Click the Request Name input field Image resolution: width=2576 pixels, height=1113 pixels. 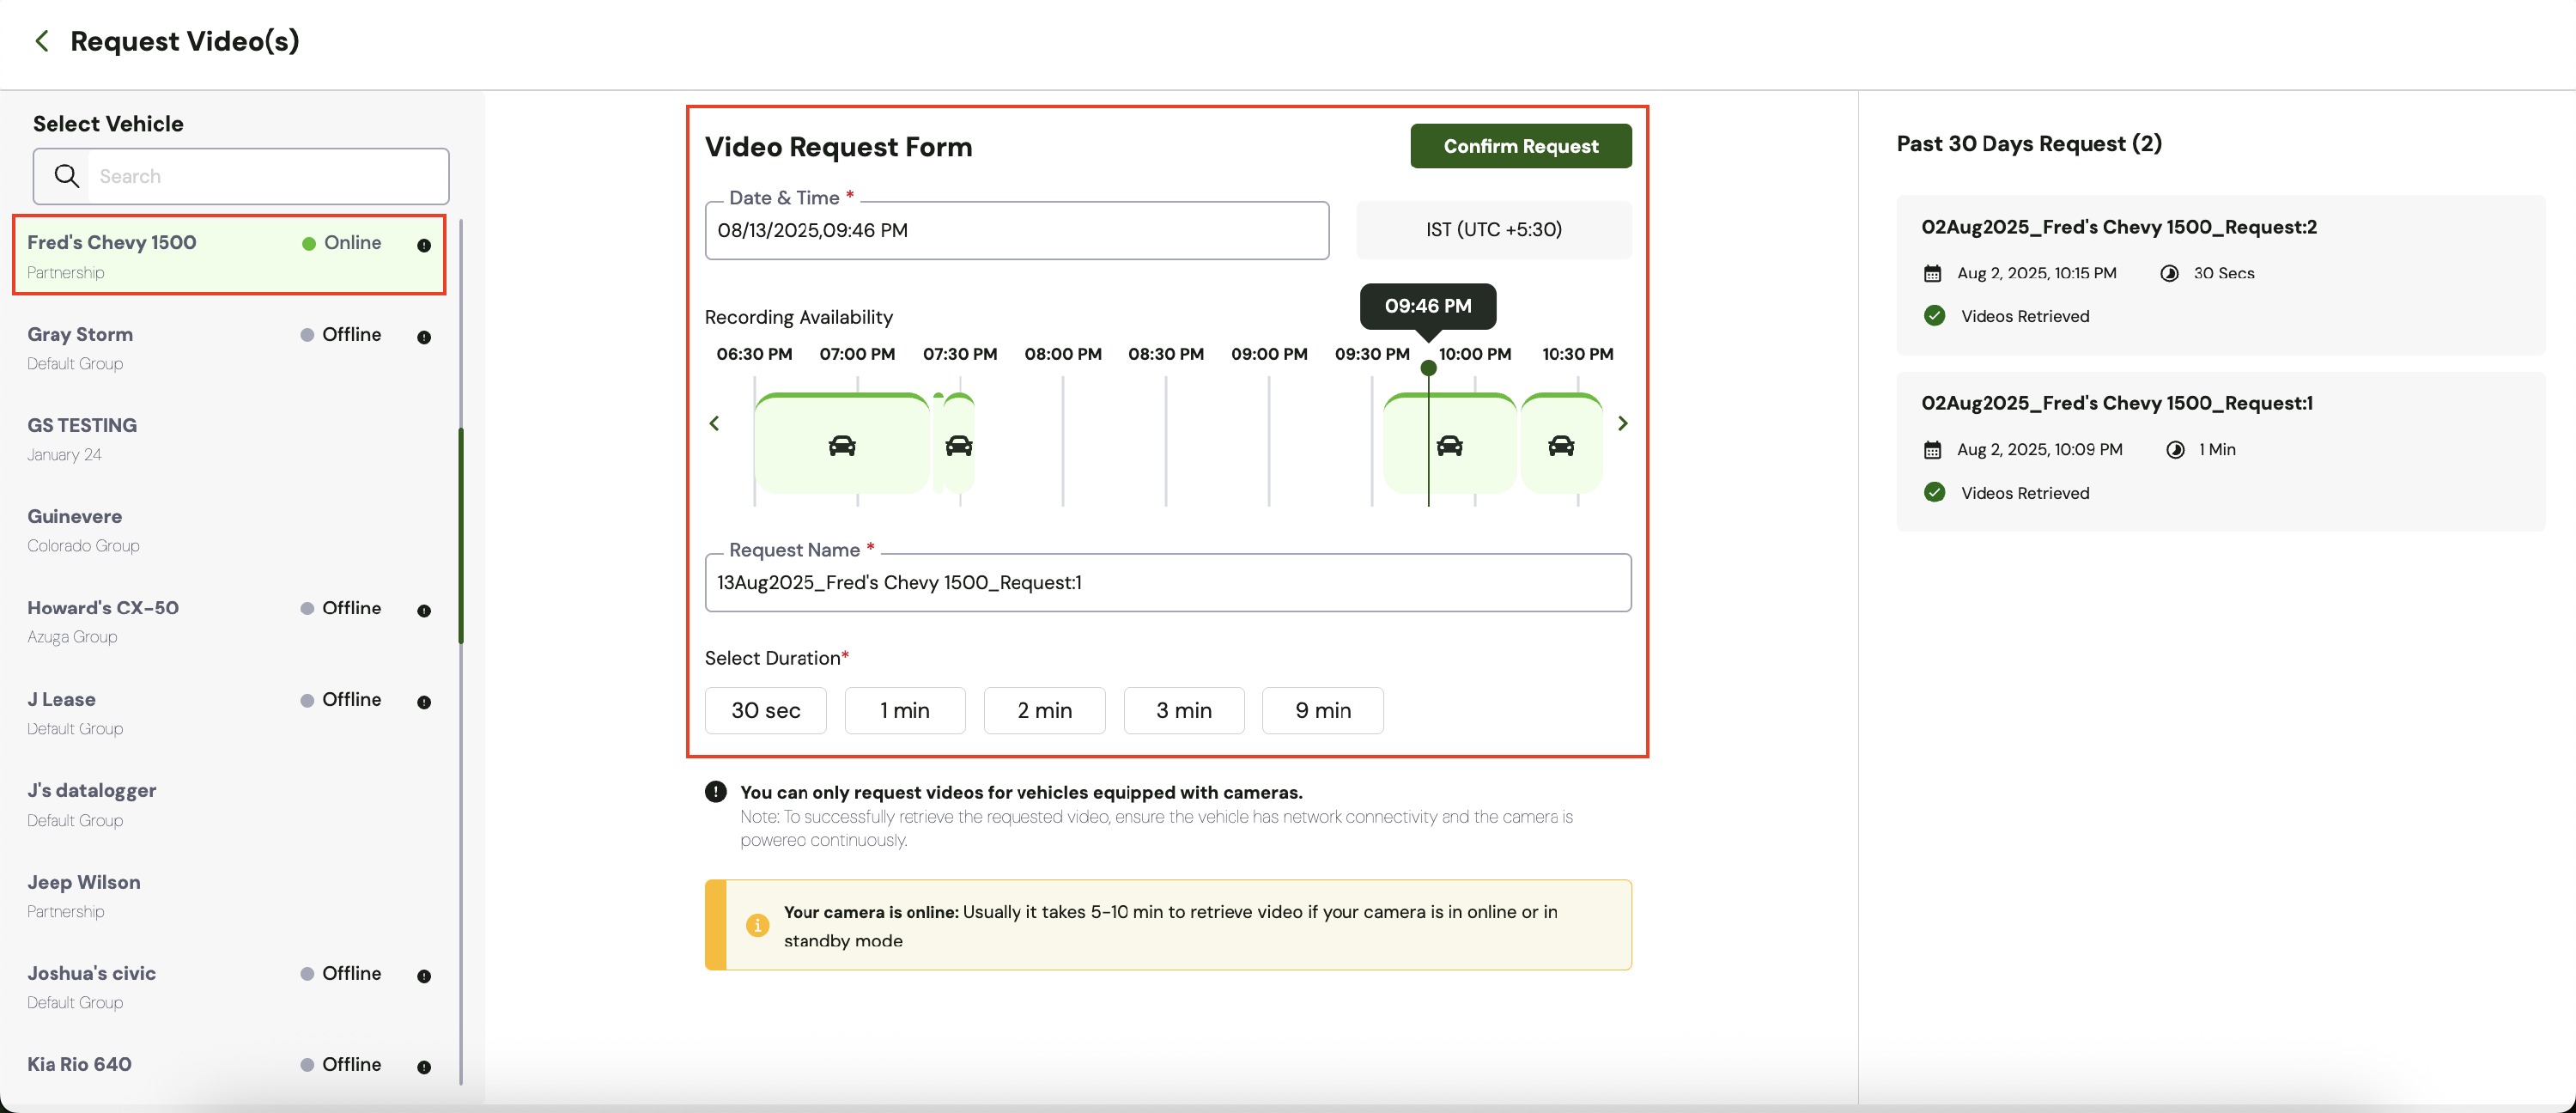1168,582
